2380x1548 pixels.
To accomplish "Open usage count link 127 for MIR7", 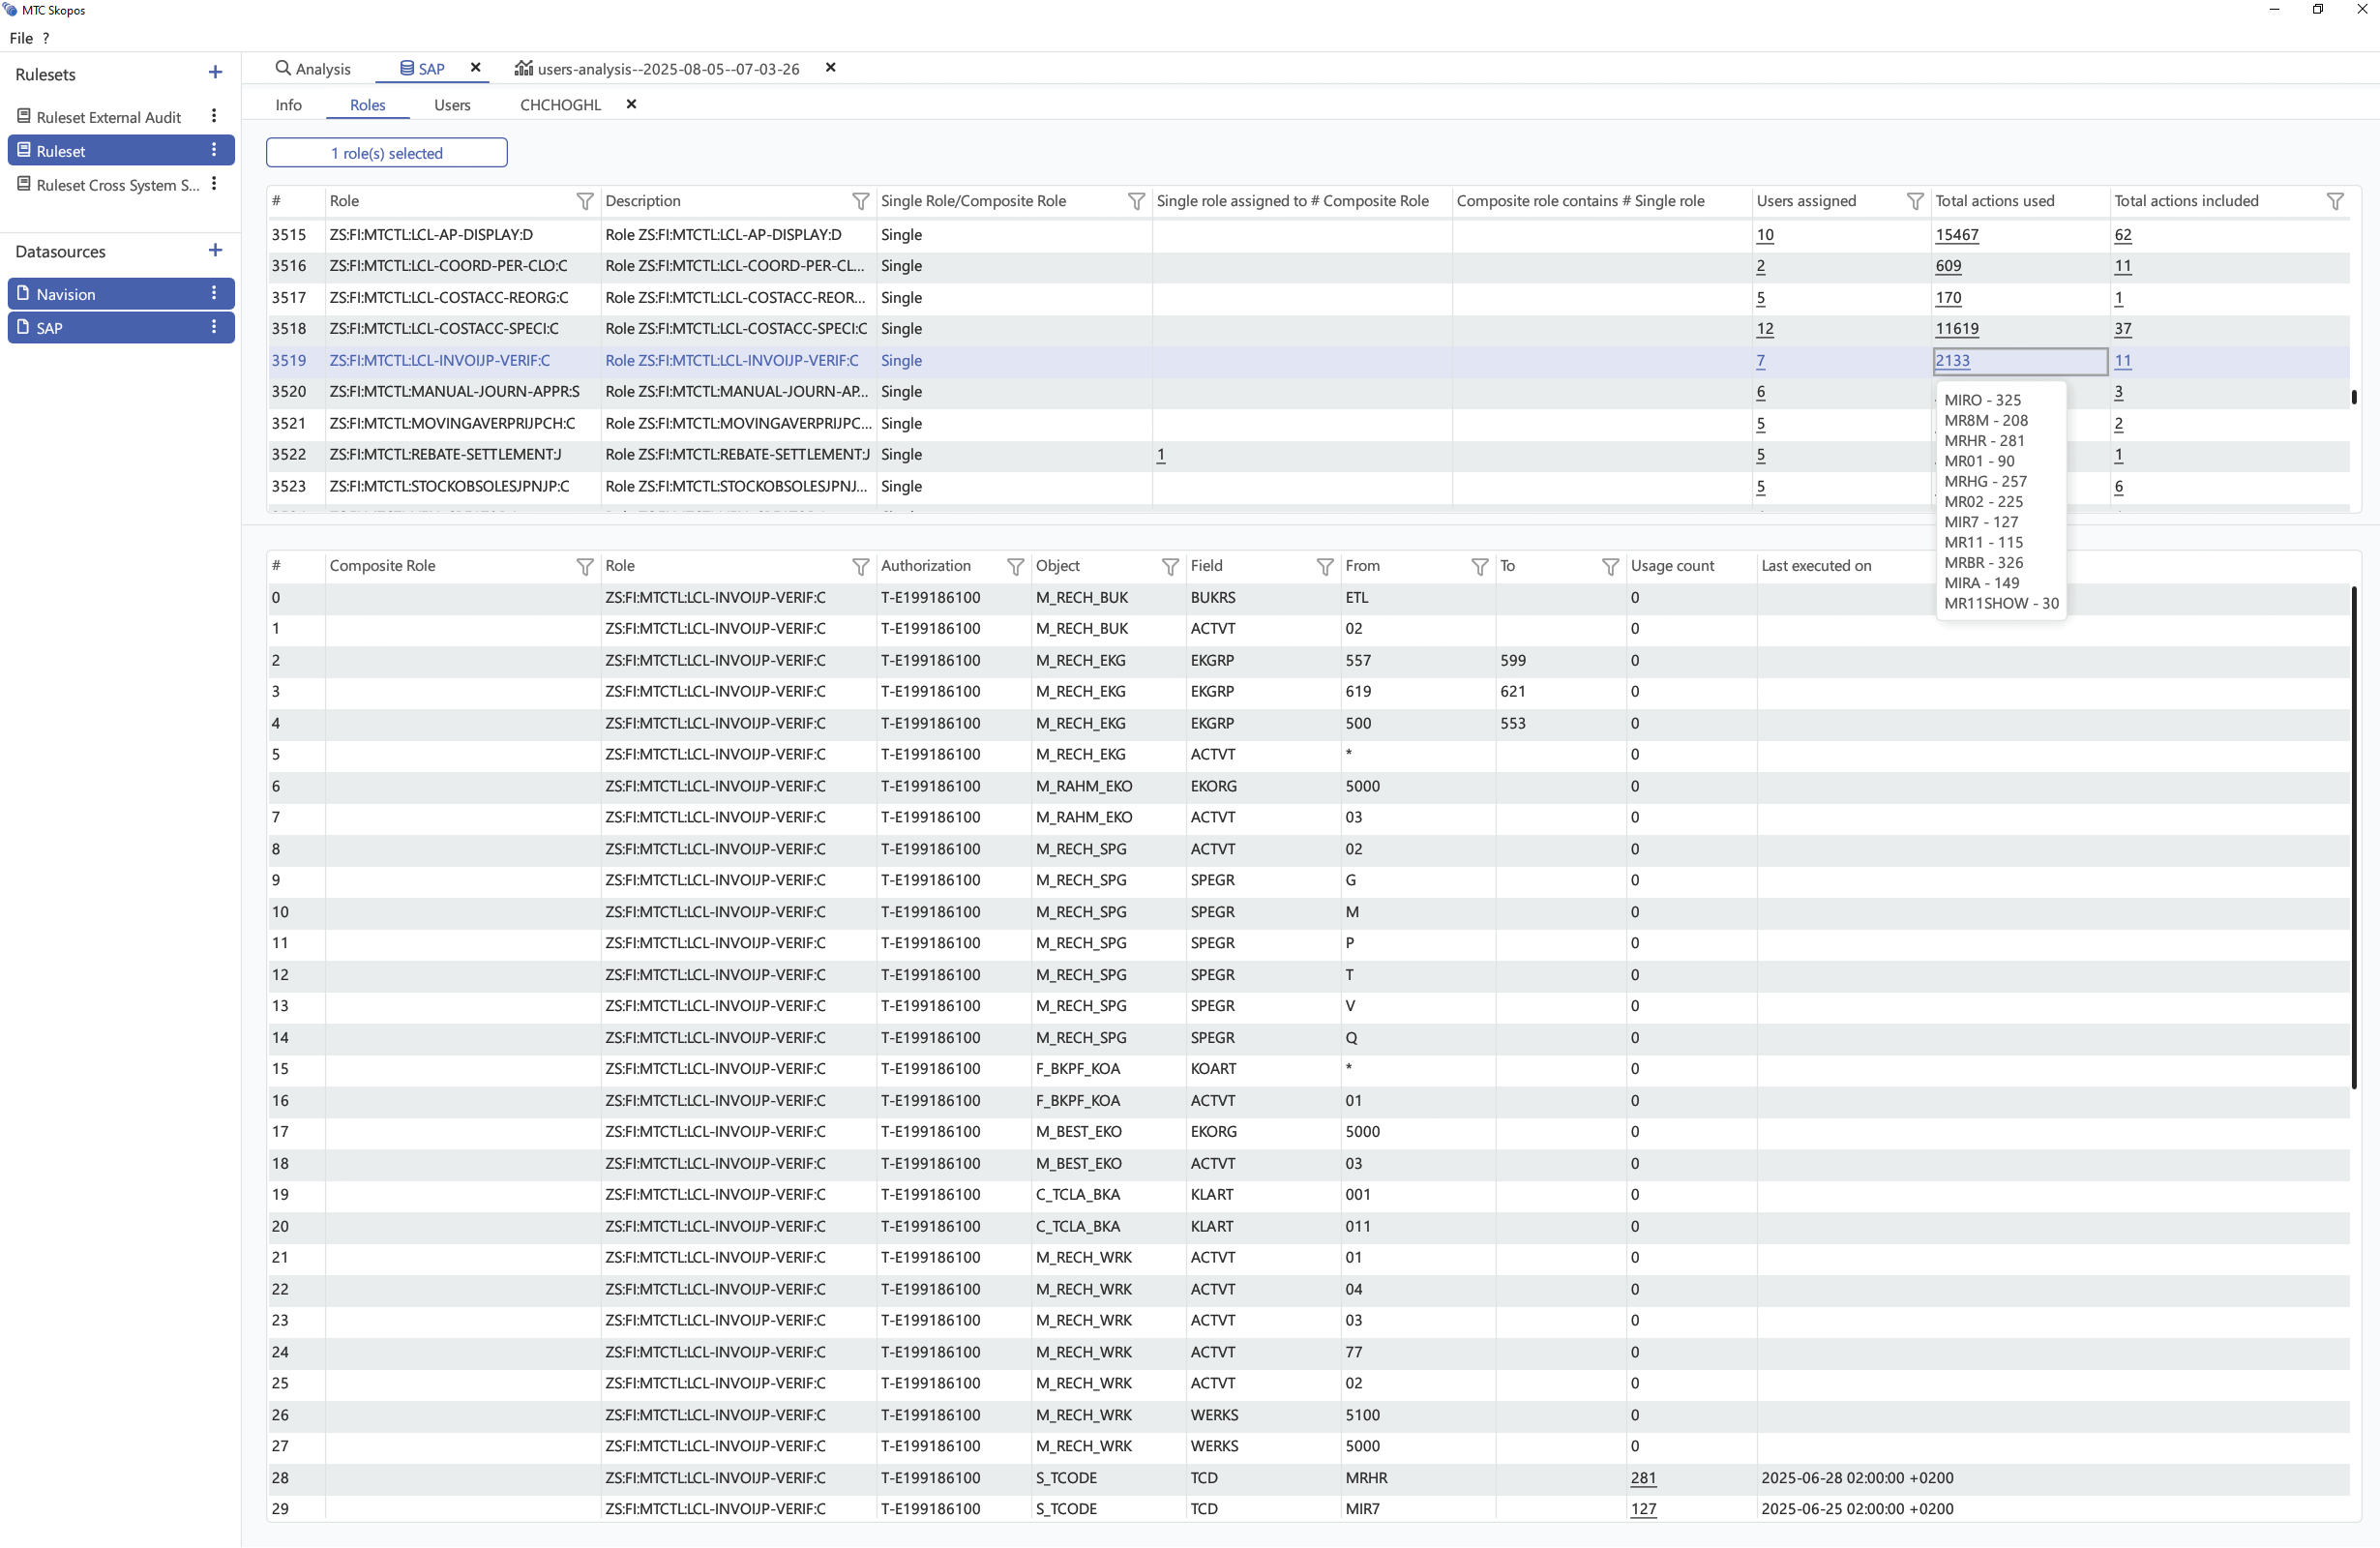I will (x=1643, y=1508).
